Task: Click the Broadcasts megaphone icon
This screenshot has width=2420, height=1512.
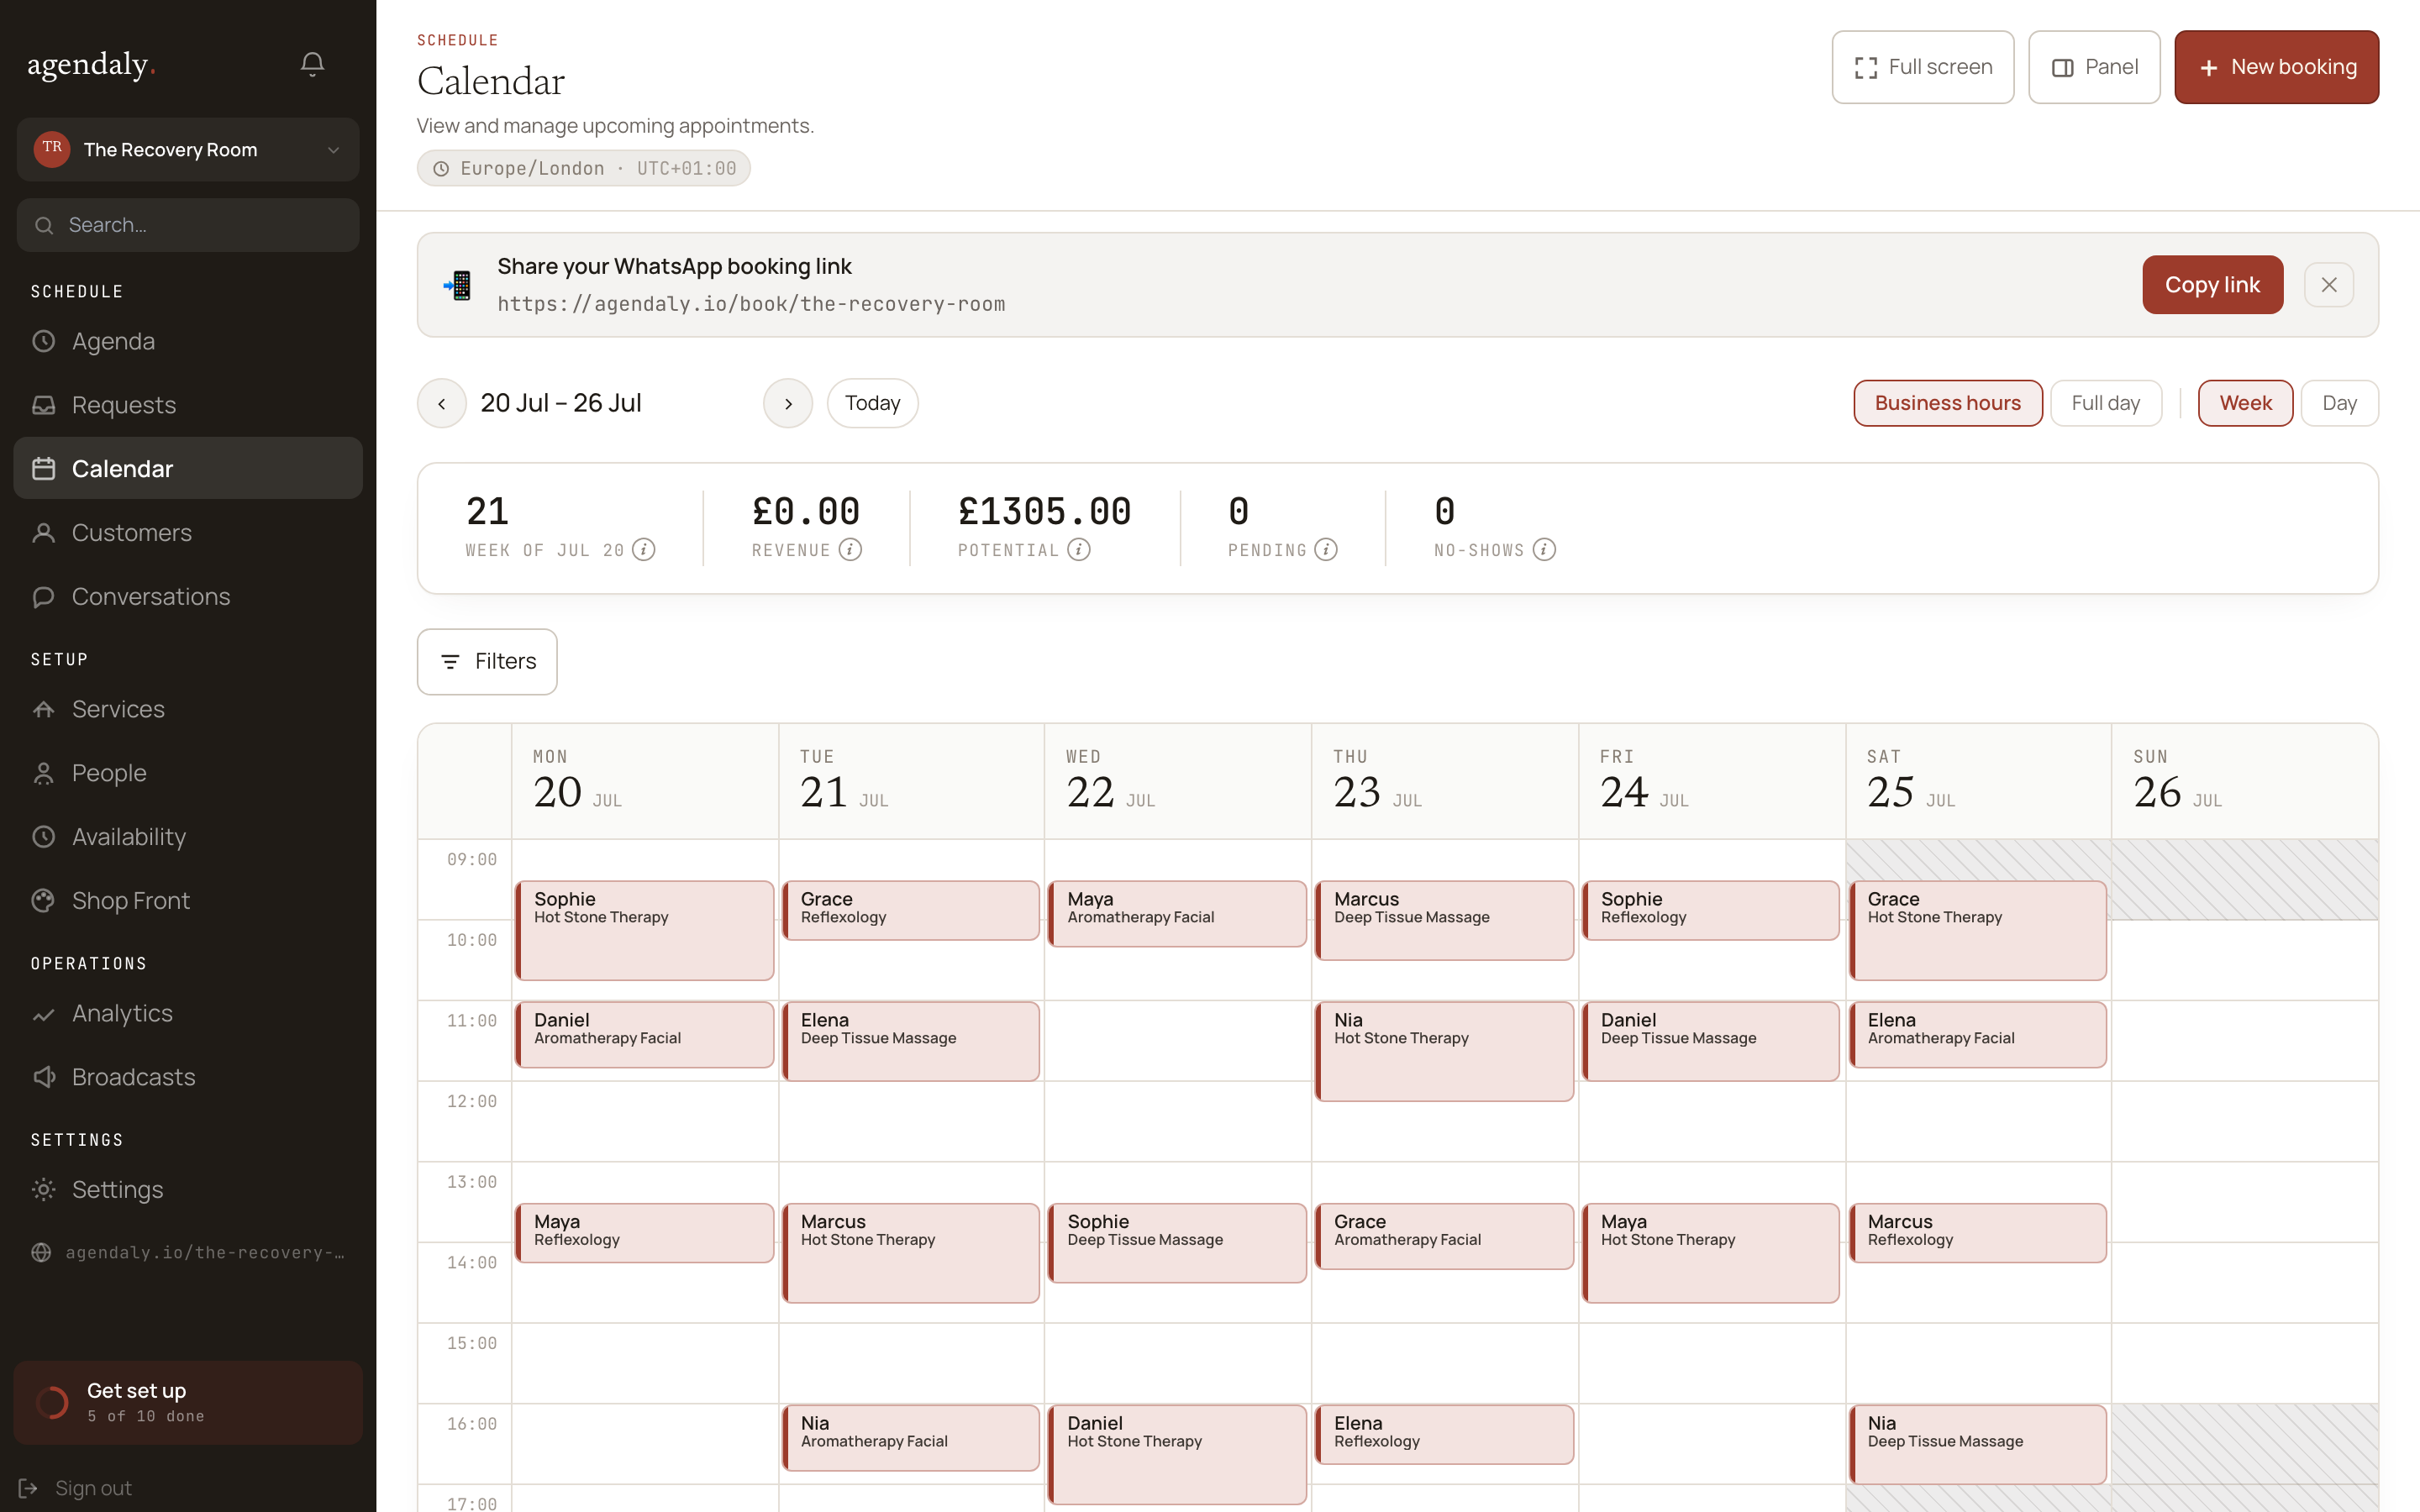Action: (x=43, y=1077)
